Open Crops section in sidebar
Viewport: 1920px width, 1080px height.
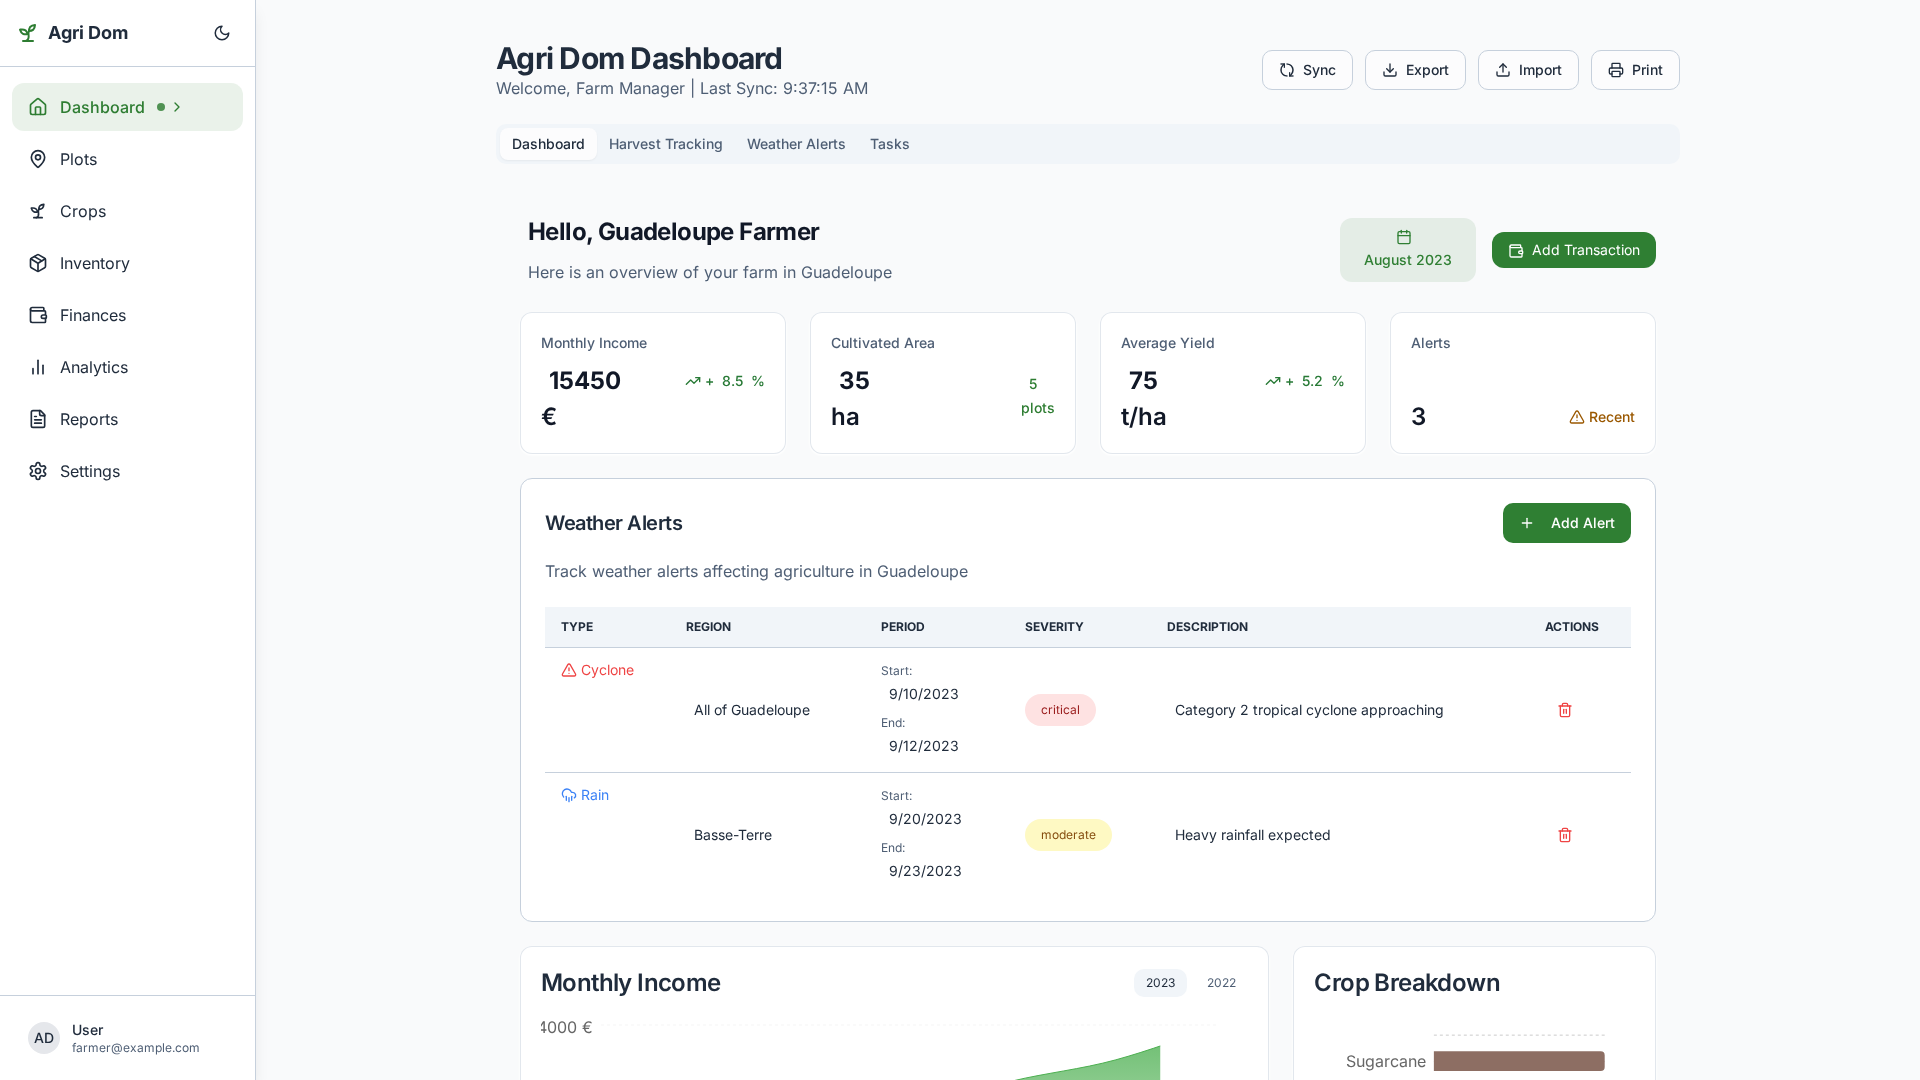[127, 211]
